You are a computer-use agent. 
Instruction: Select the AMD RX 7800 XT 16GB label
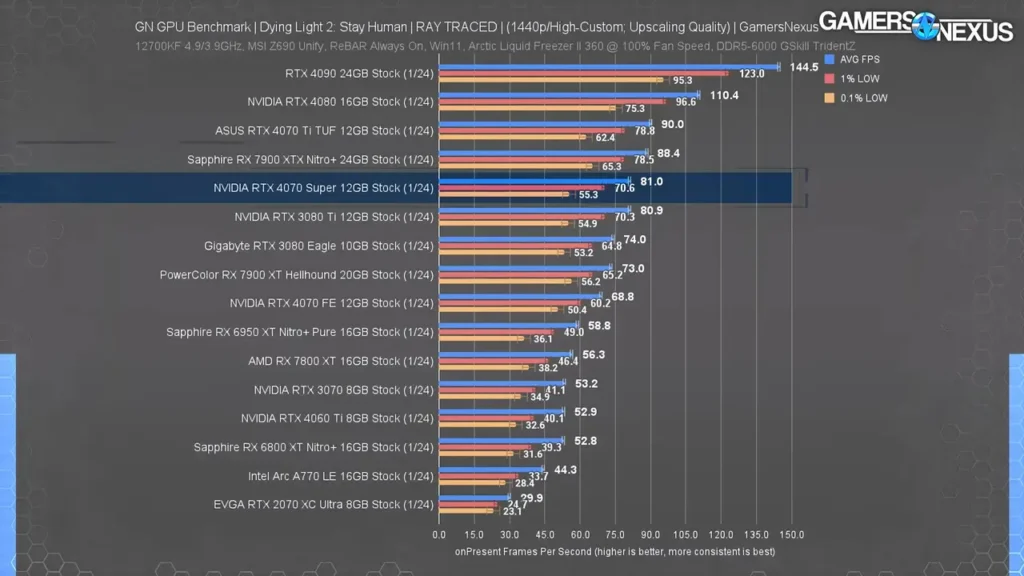coord(341,361)
